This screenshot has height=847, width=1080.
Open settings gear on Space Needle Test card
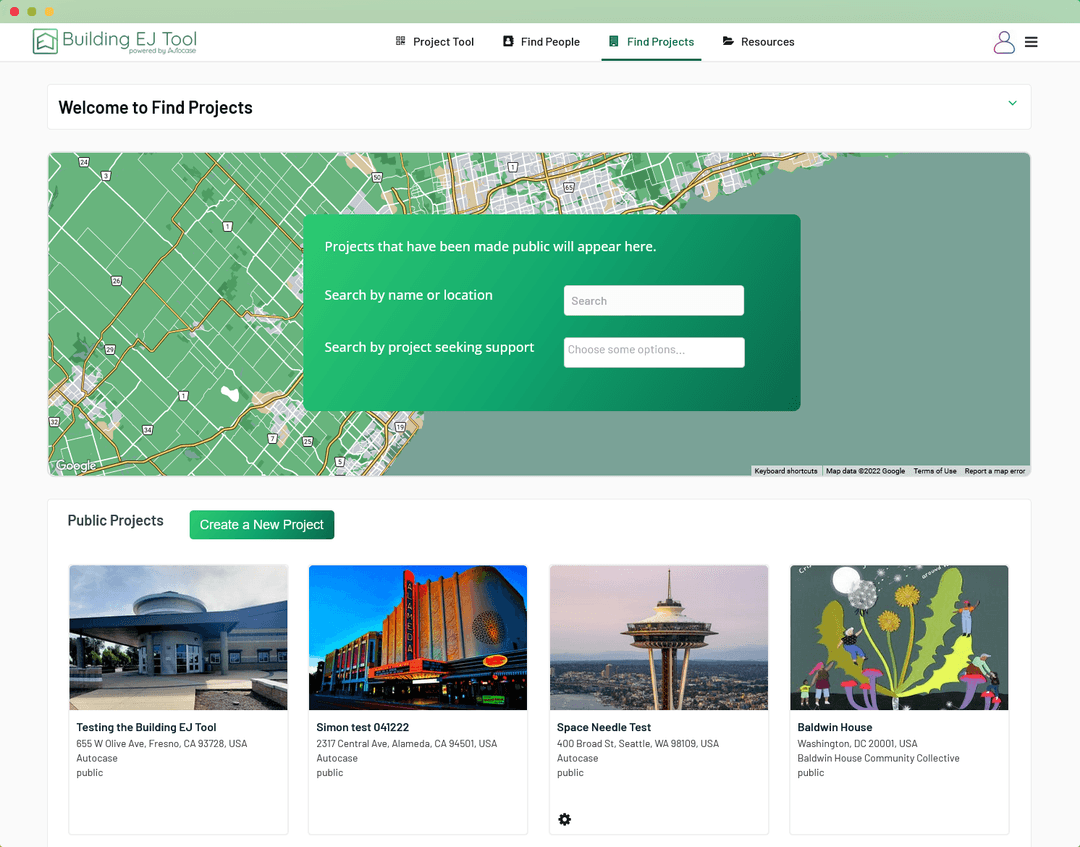tap(565, 819)
